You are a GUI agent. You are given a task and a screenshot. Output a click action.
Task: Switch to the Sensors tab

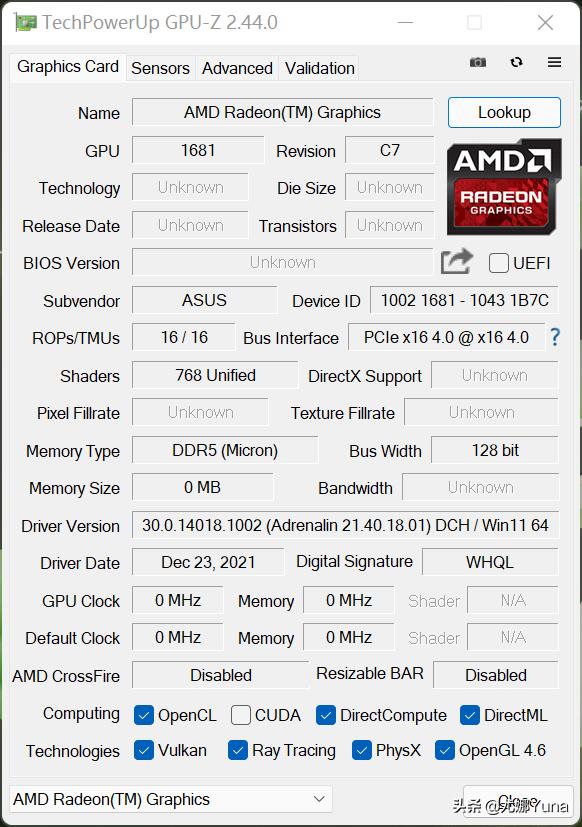[x=160, y=68]
